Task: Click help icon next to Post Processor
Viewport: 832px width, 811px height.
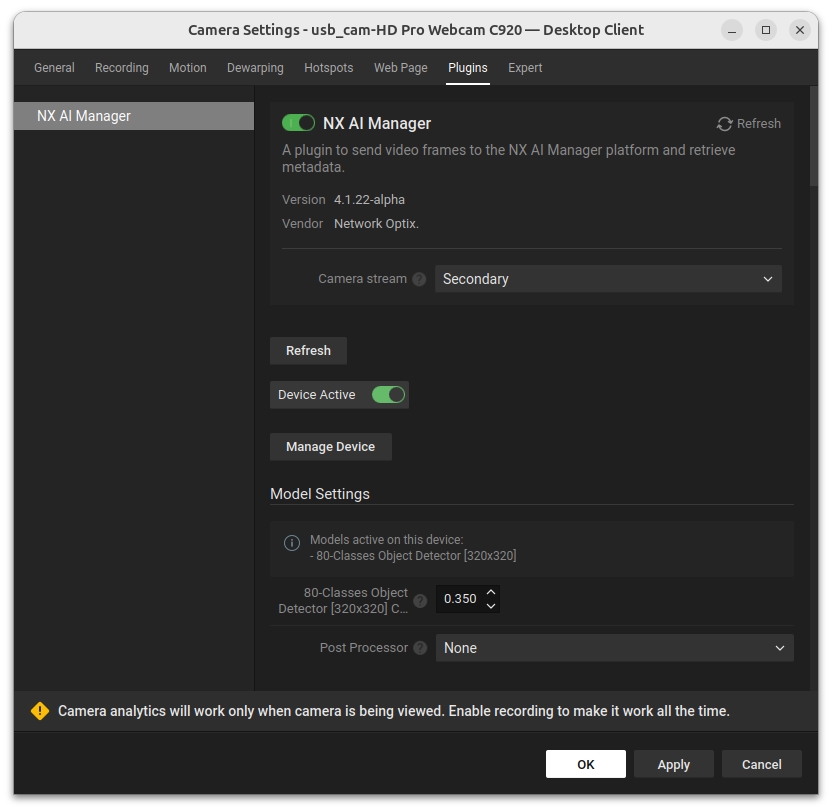Action: [x=420, y=648]
